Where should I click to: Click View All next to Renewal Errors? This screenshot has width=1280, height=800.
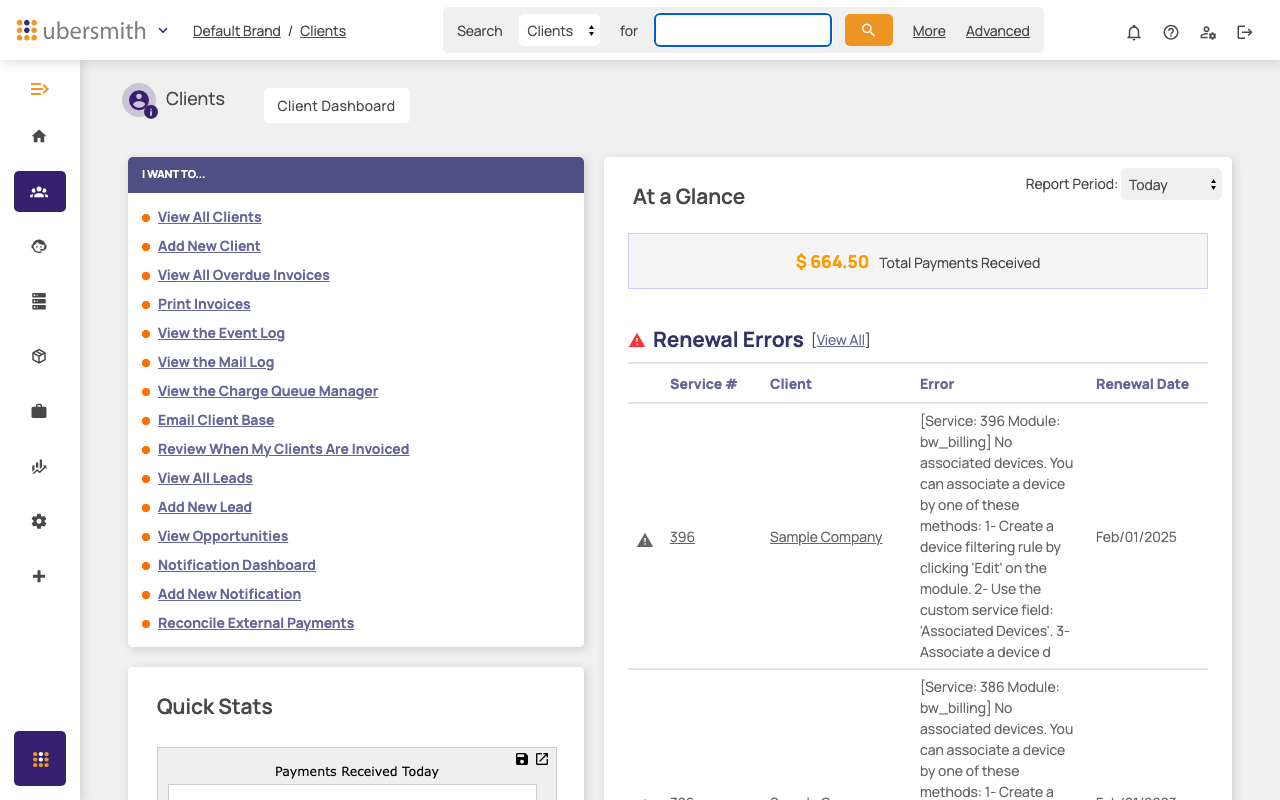(841, 340)
